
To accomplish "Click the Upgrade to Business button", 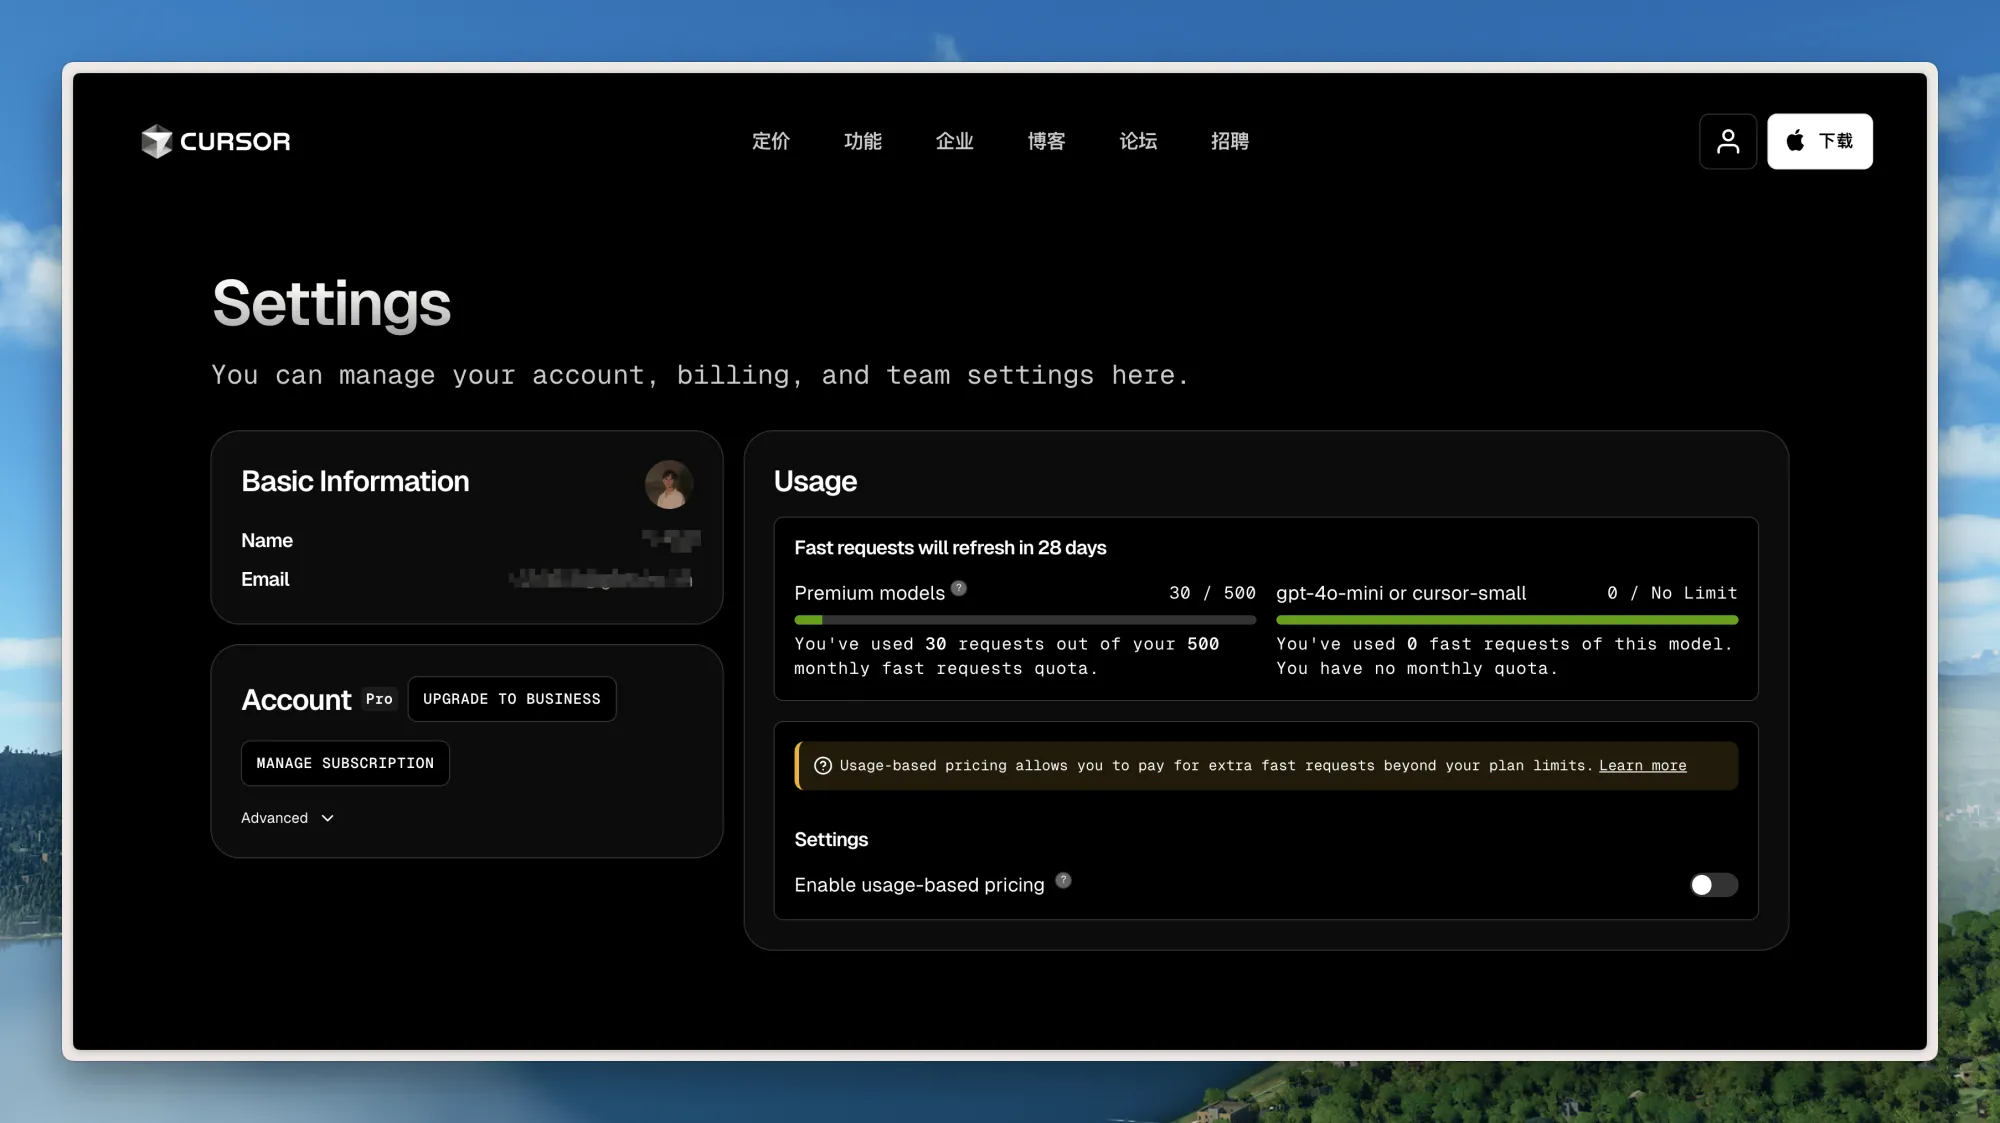I will point(511,699).
